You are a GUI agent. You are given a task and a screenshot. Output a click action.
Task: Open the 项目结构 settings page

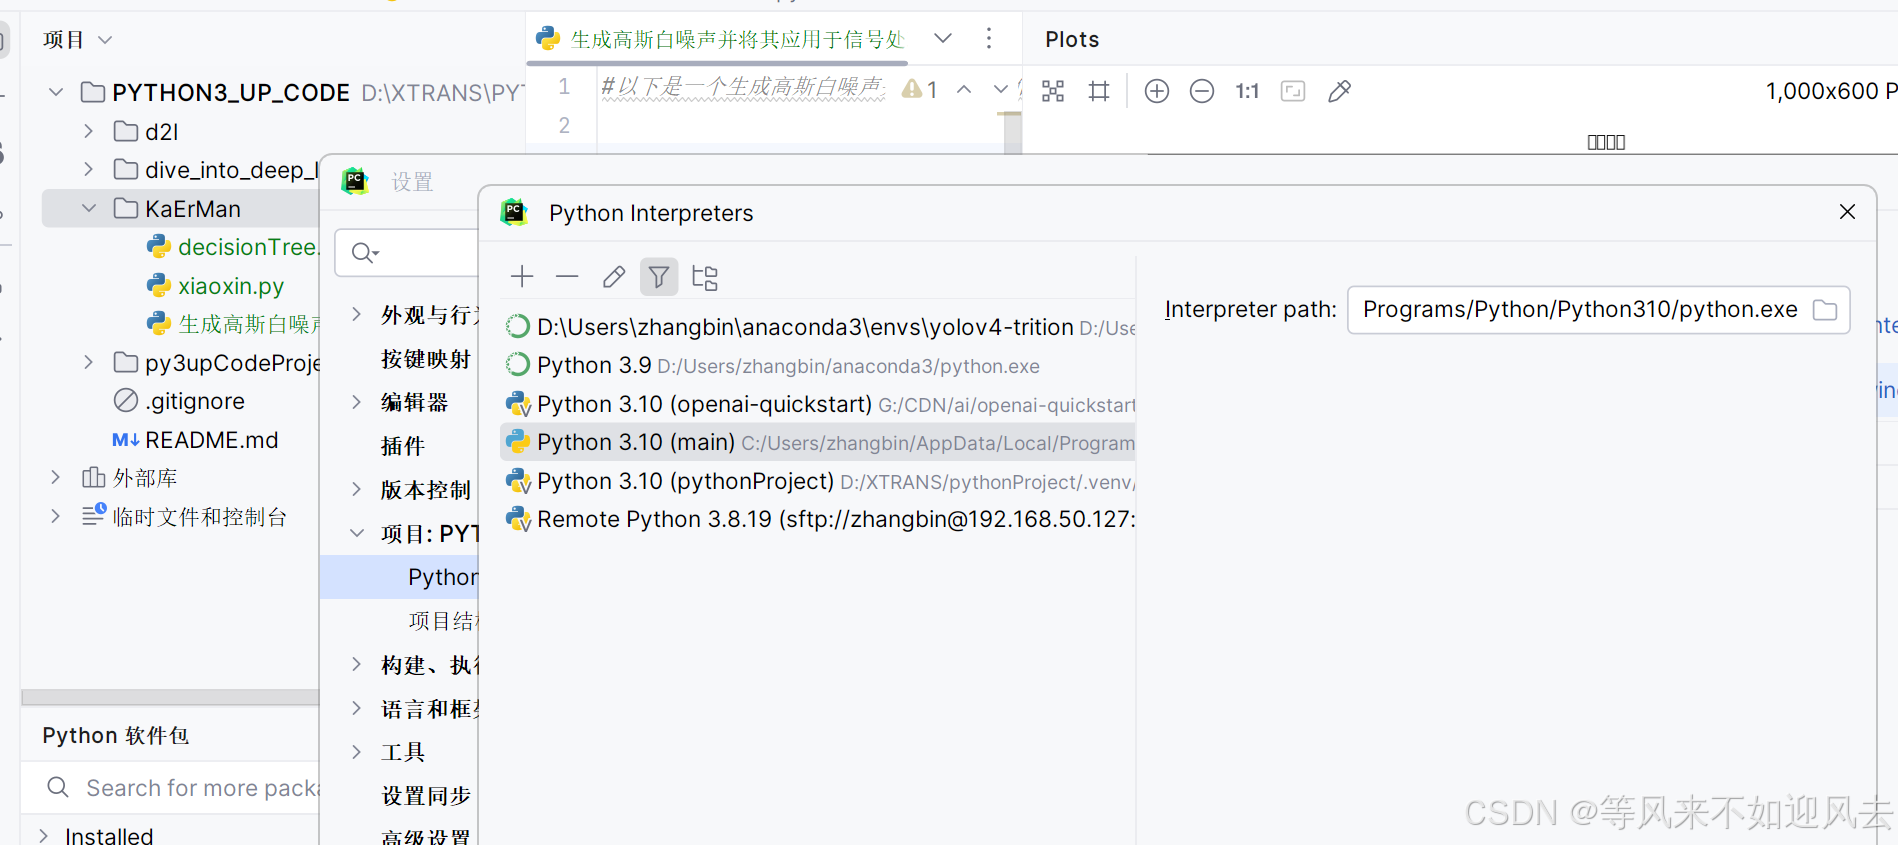(x=443, y=621)
